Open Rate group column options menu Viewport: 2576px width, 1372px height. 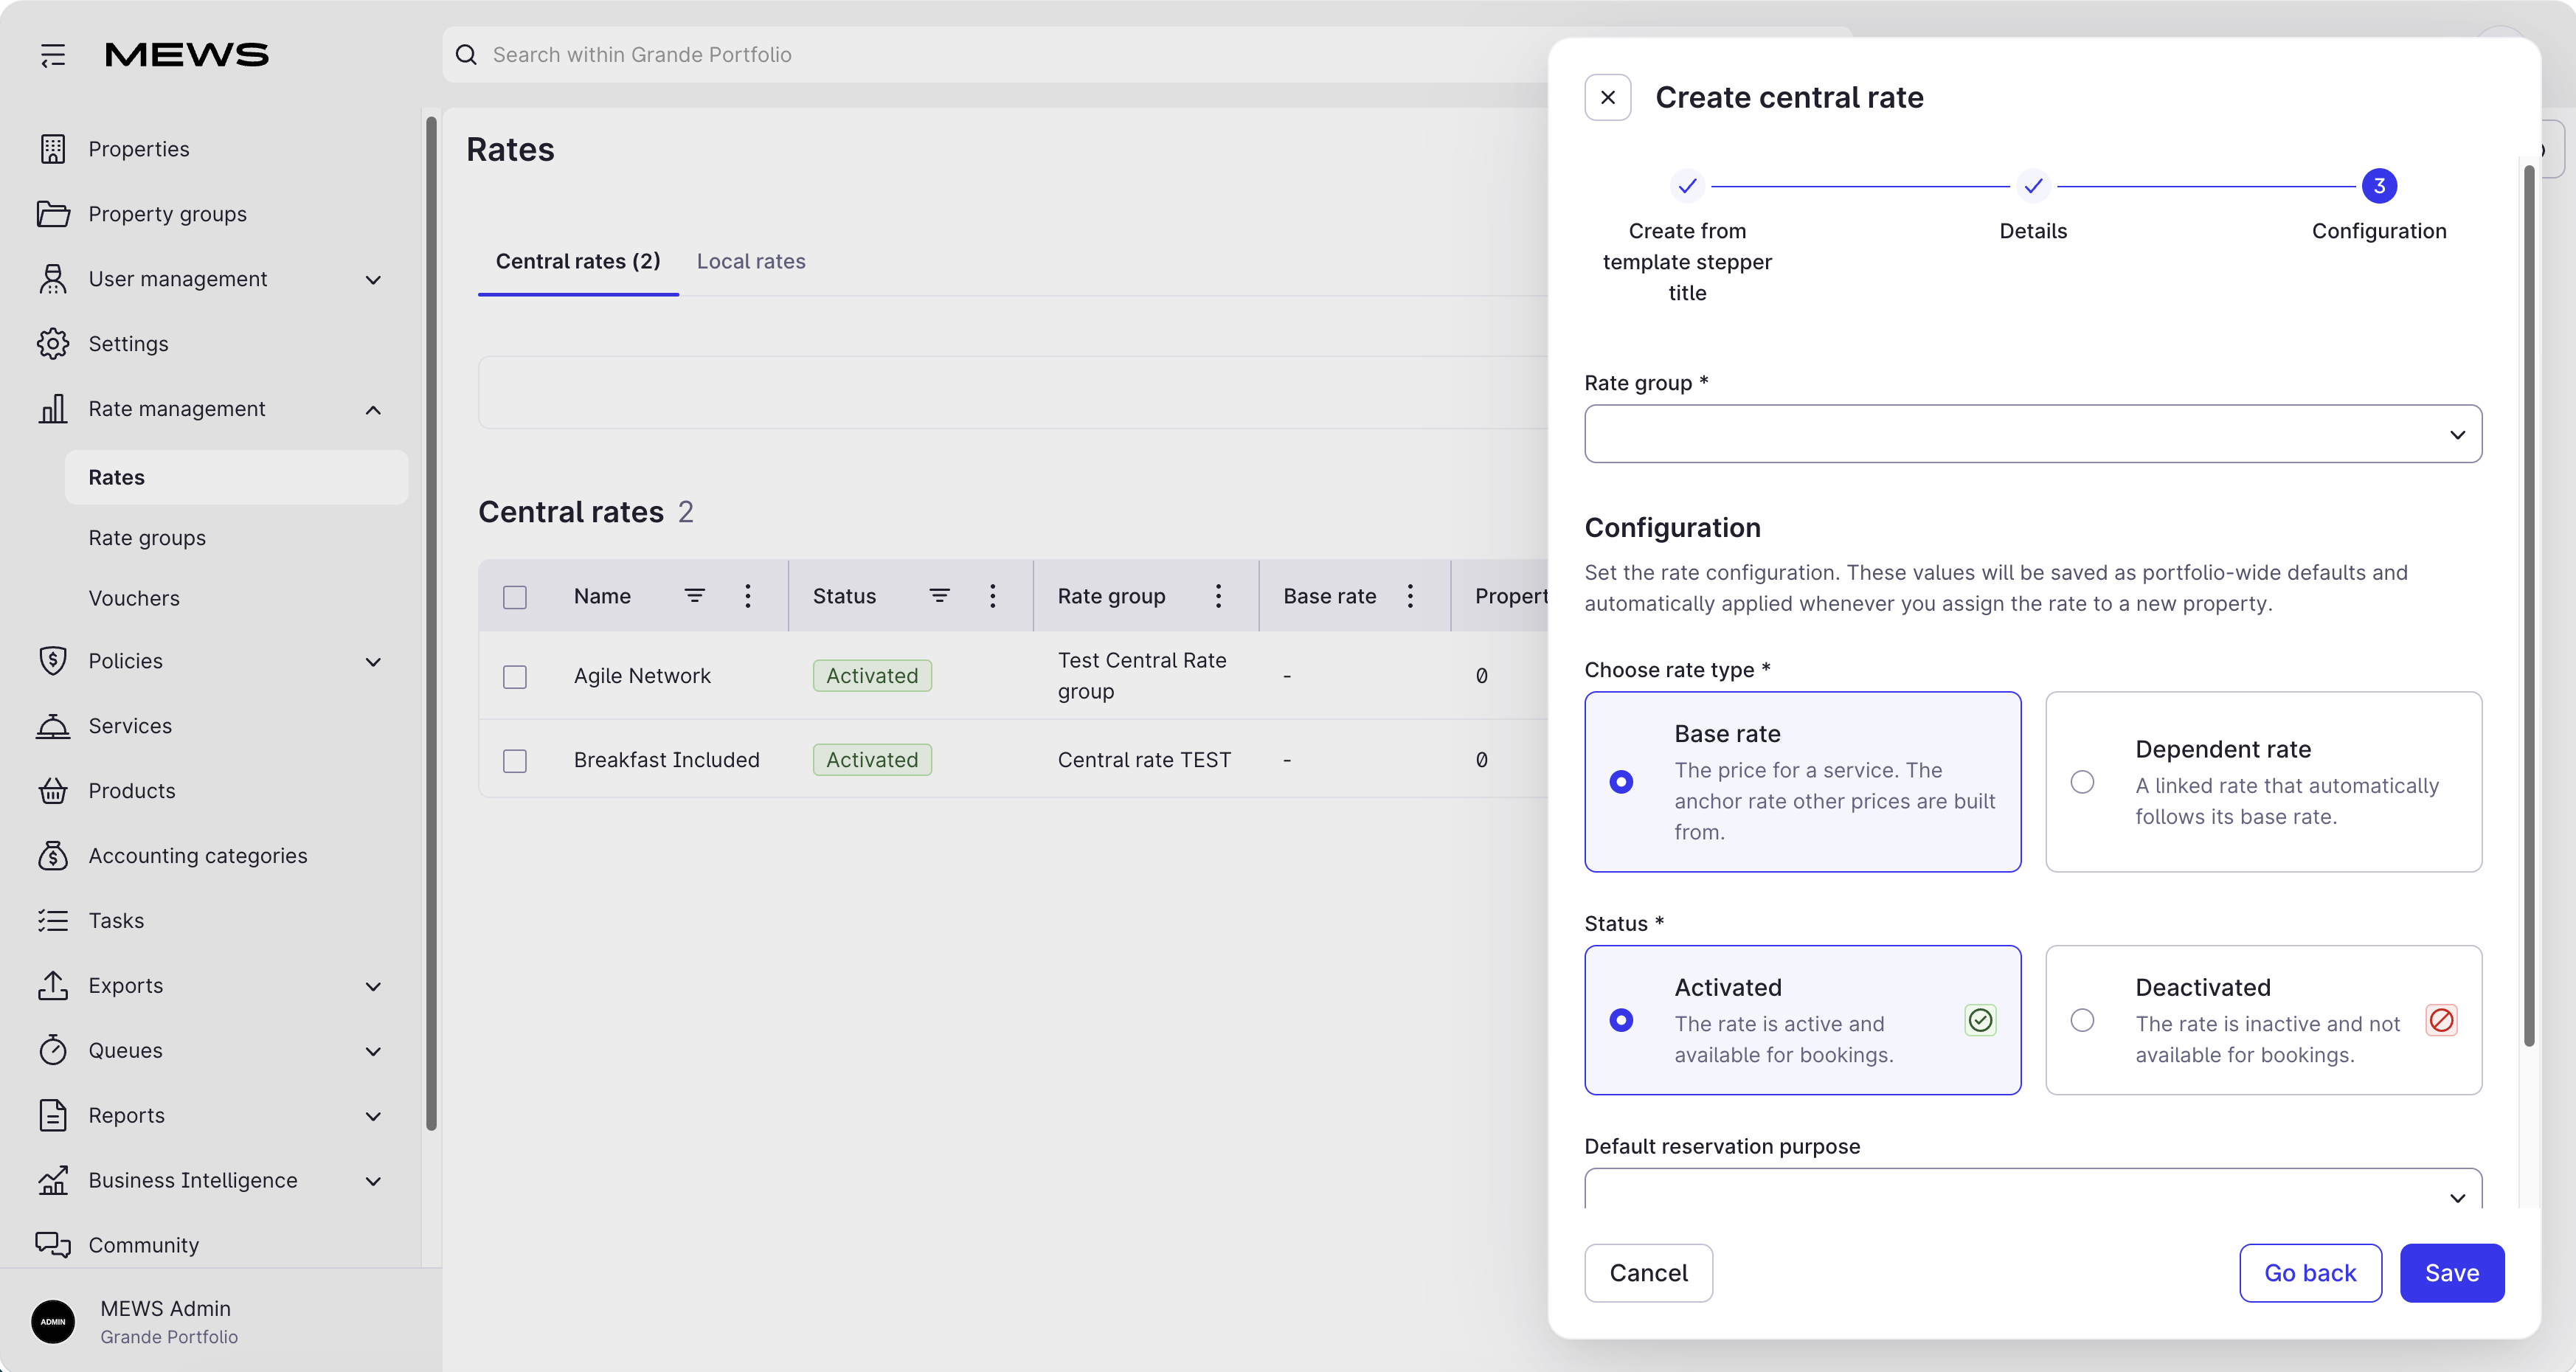1219,596
